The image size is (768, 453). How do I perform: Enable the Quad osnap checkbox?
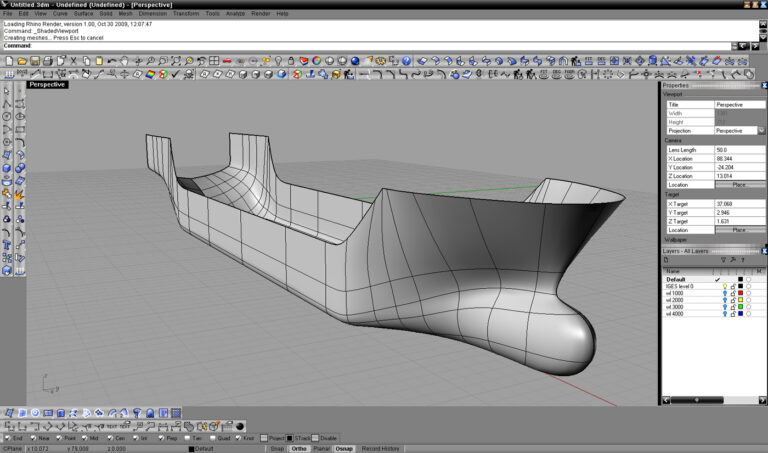[x=212, y=438]
